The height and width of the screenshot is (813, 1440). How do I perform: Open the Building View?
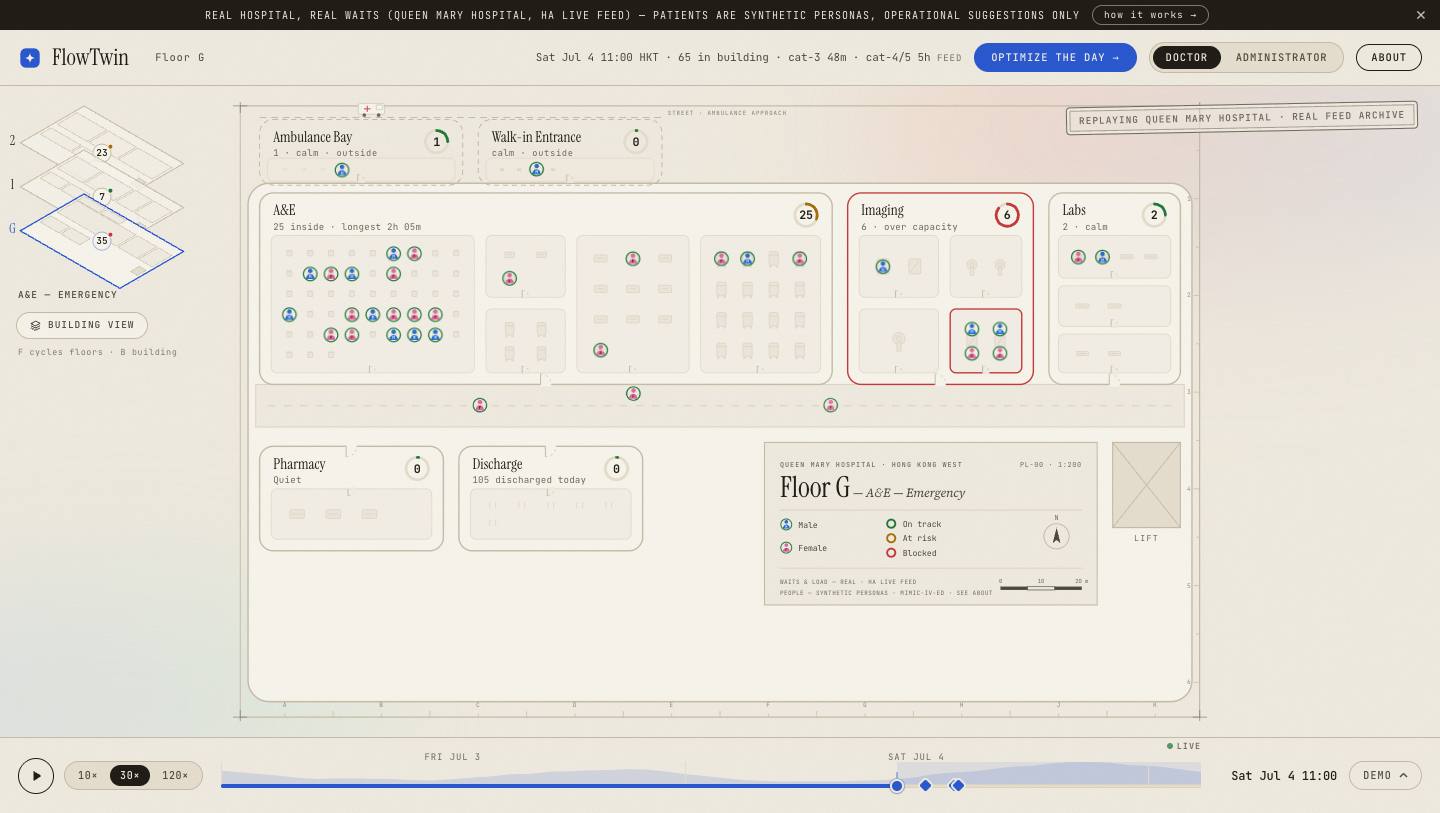[82, 325]
